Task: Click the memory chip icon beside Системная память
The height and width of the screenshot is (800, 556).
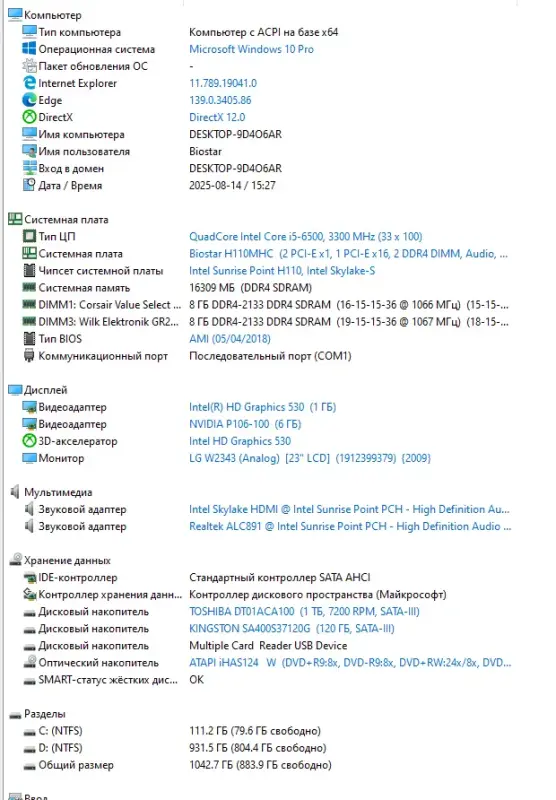Action: [x=29, y=287]
